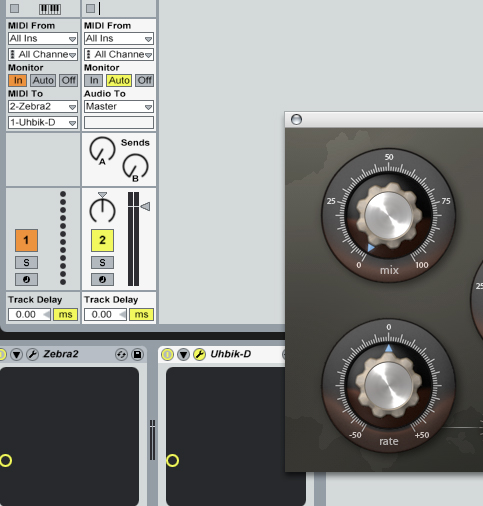483x506 pixels.
Task: Set track 1 Monitor to Auto
Action: coord(43,80)
